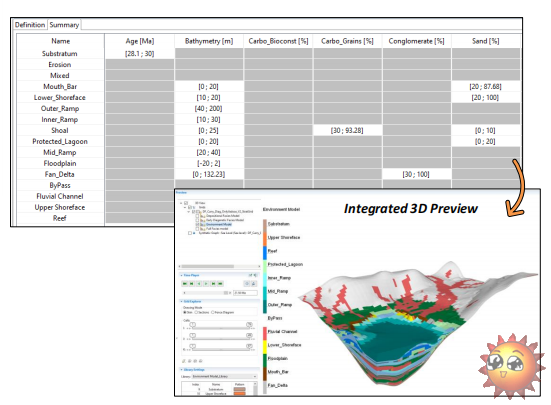The height and width of the screenshot is (405, 551).
Task: Click the clock icon beside playback controls
Action: tap(247, 283)
